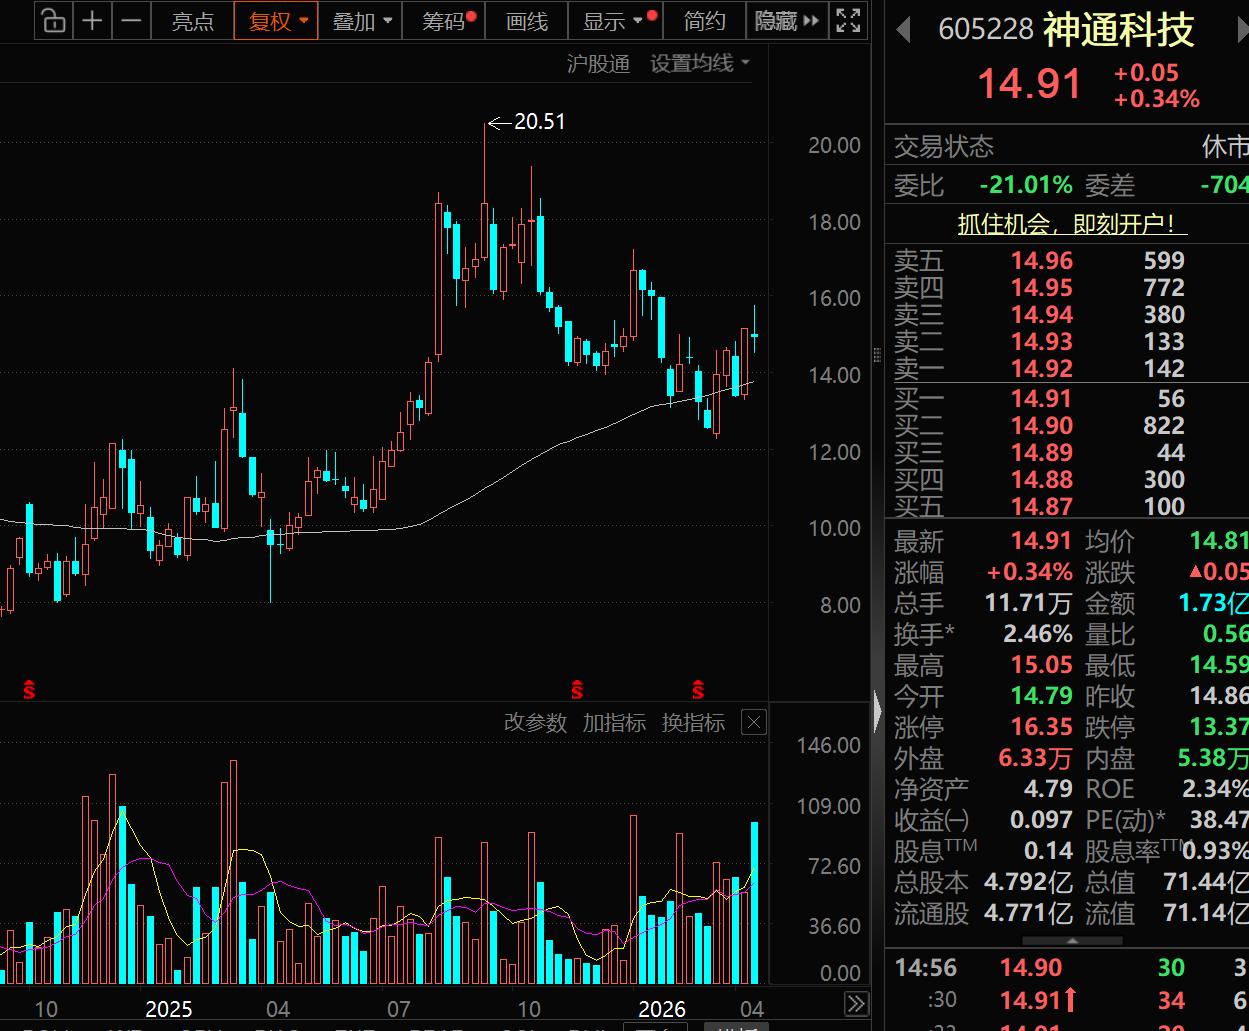Select the 买一 price 14.91
The height and width of the screenshot is (1031, 1249).
(x=1041, y=399)
